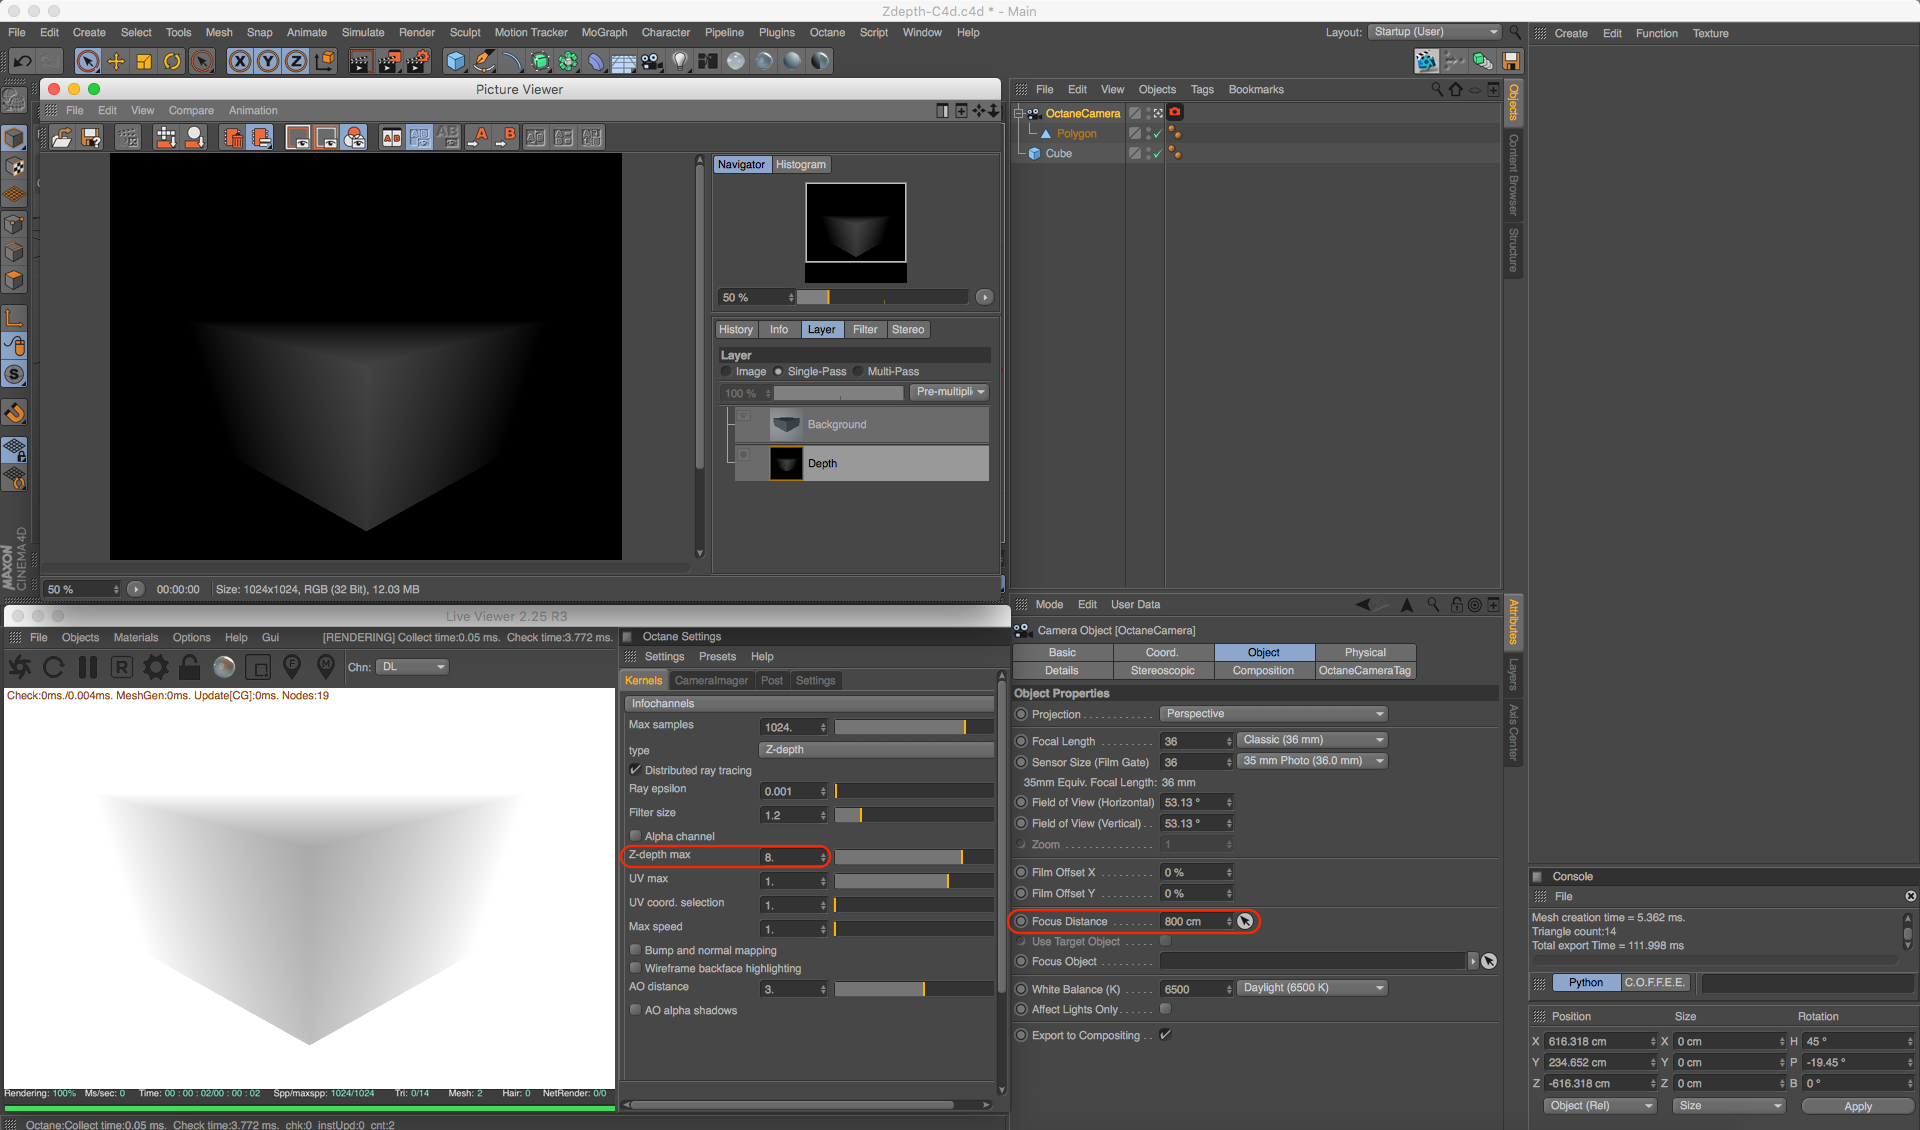1920x1130 pixels.
Task: Select the Move tool in the main toolbar
Action: click(x=116, y=62)
